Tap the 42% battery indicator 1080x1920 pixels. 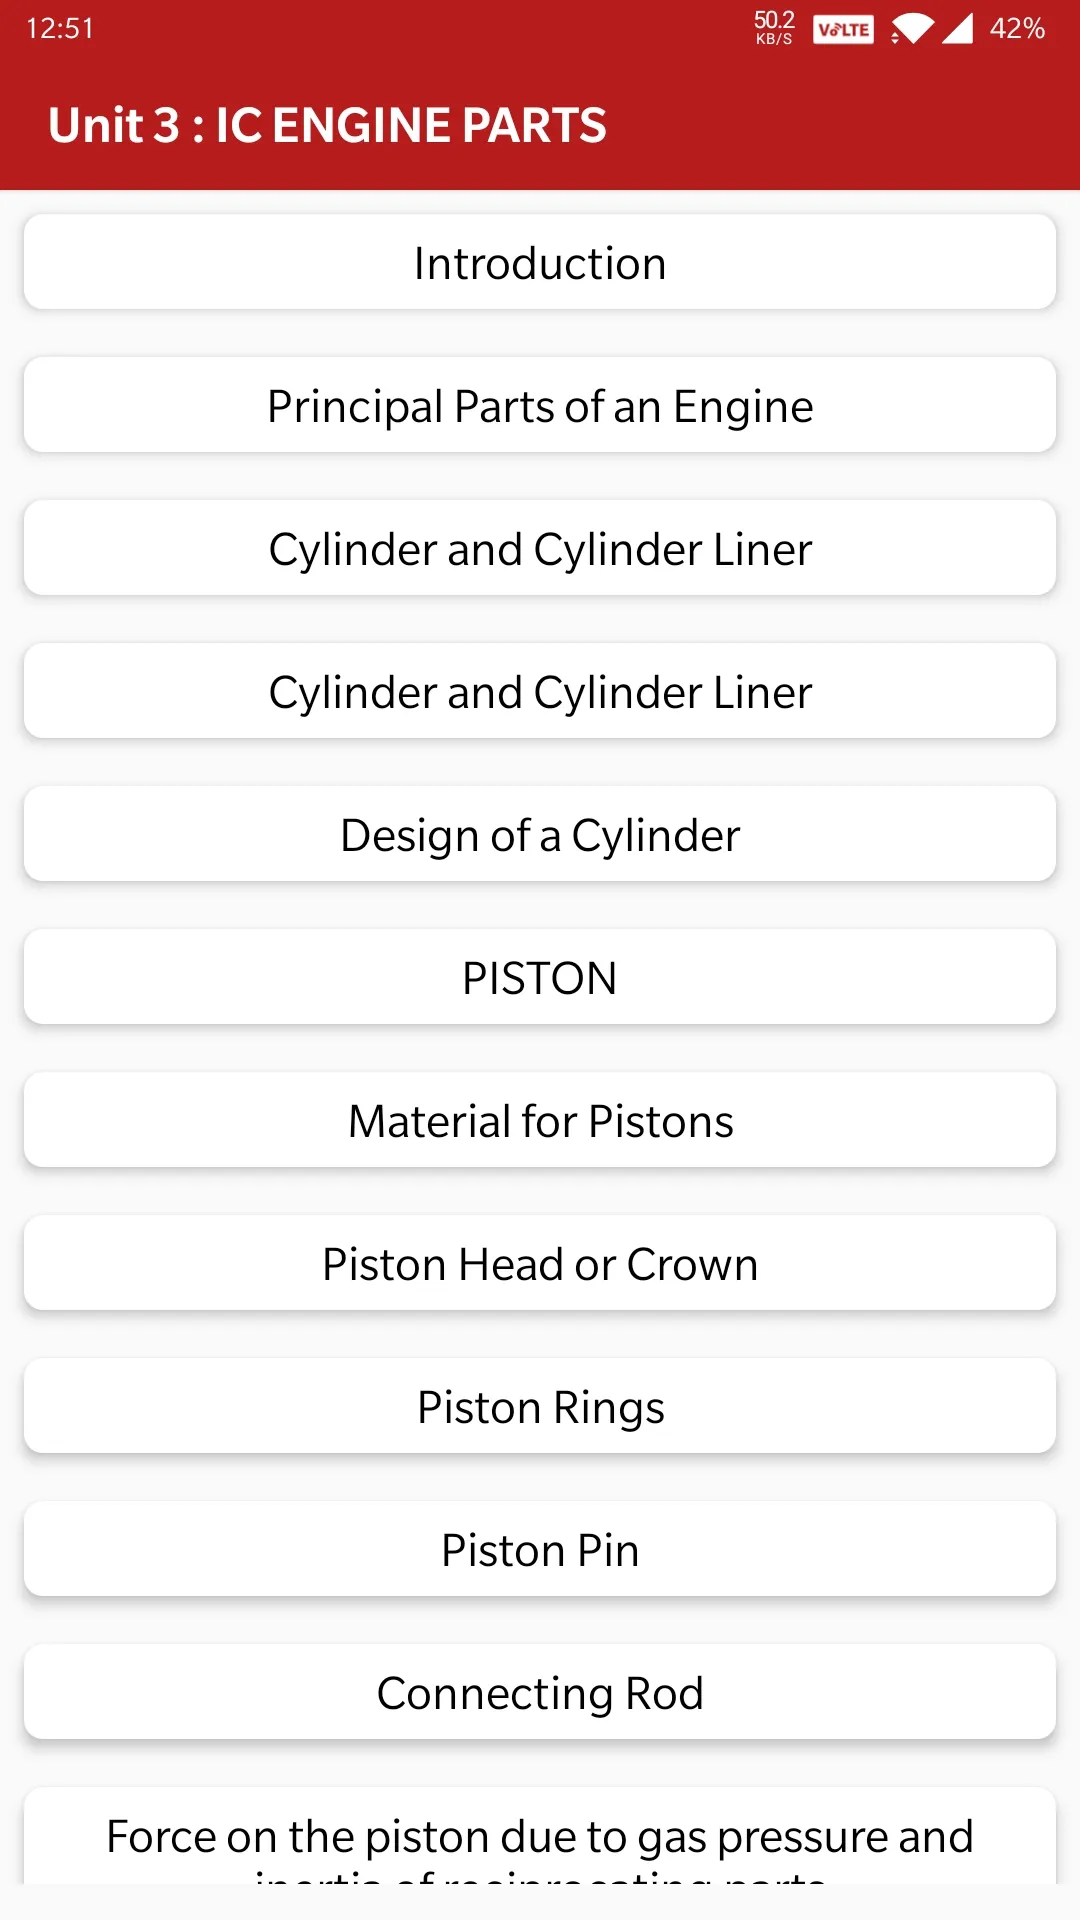click(x=1017, y=29)
